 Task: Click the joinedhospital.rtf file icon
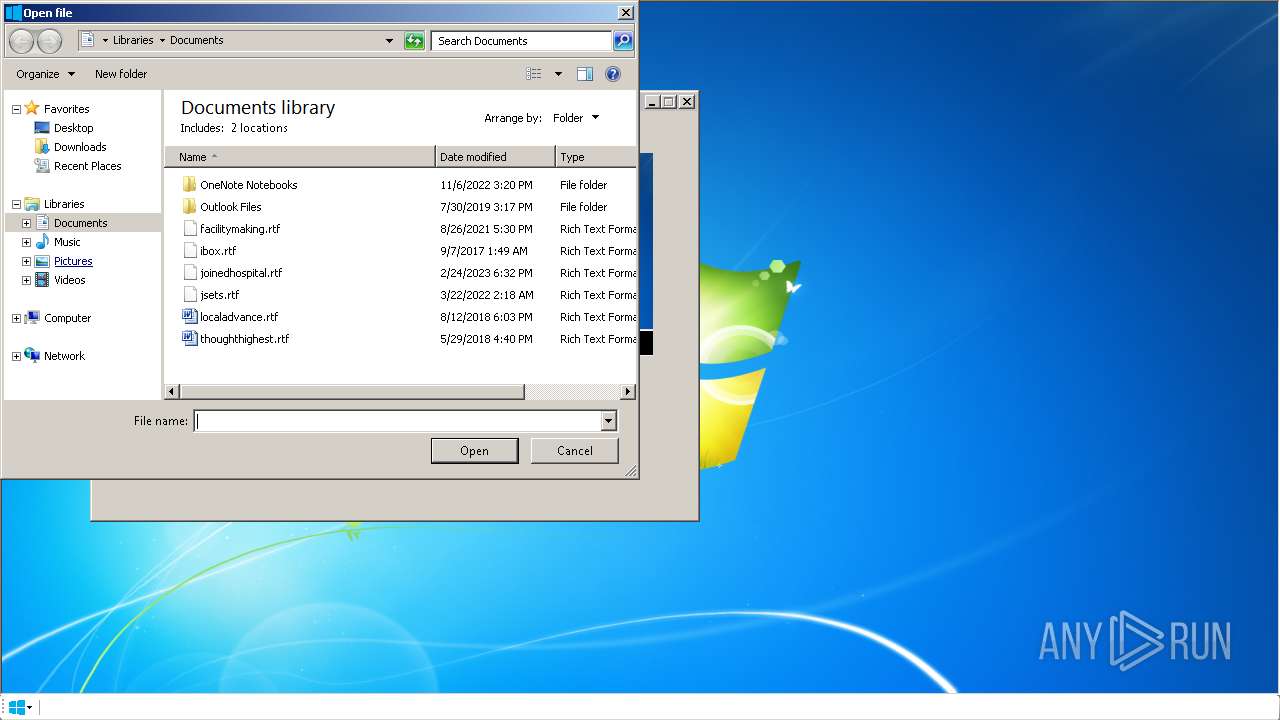click(190, 273)
